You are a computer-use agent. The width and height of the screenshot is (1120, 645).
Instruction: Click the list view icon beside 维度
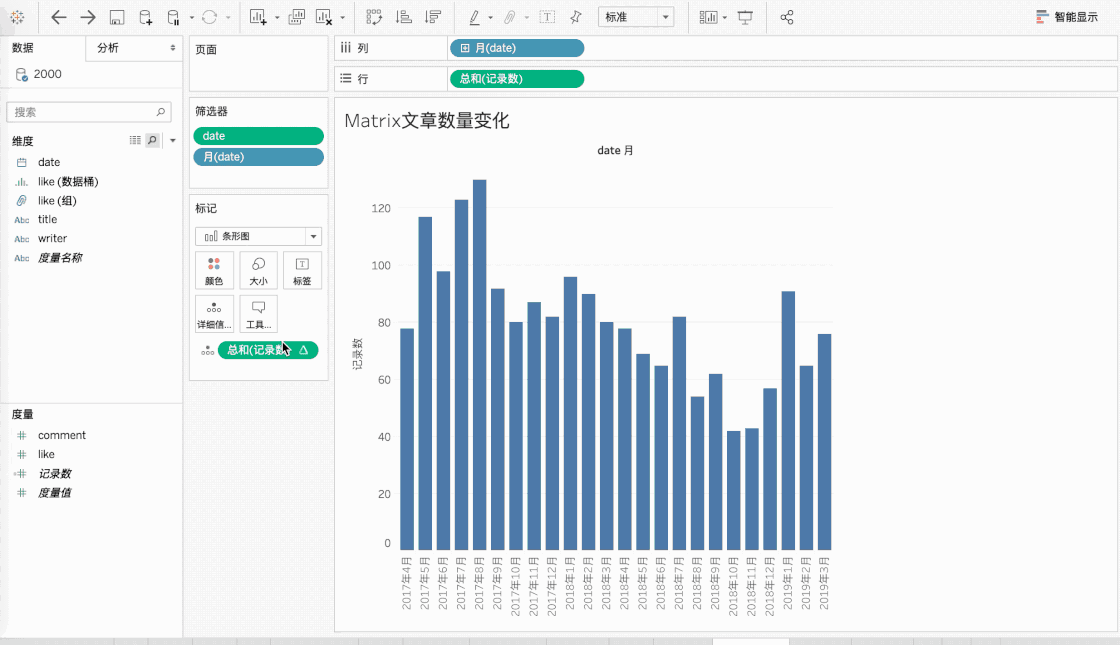coord(135,141)
